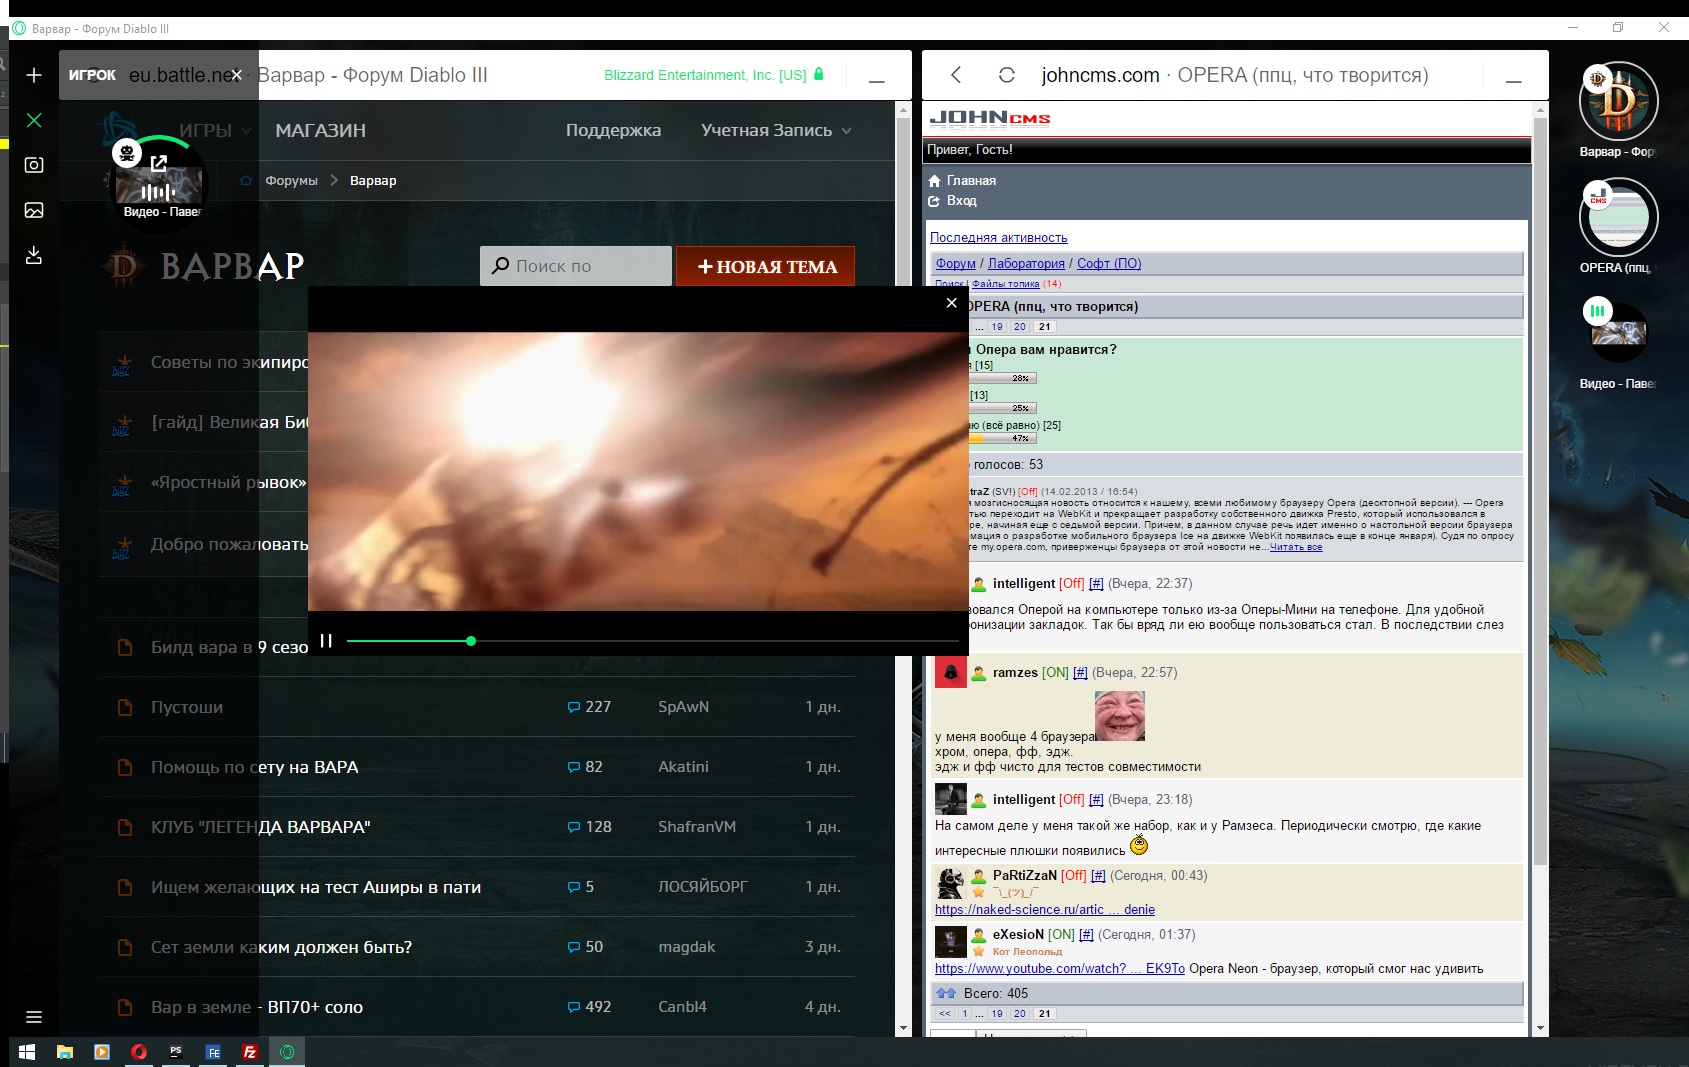The height and width of the screenshot is (1067, 1689).
Task: Open a new tab with the plus icon
Action: pyautogui.click(x=34, y=76)
